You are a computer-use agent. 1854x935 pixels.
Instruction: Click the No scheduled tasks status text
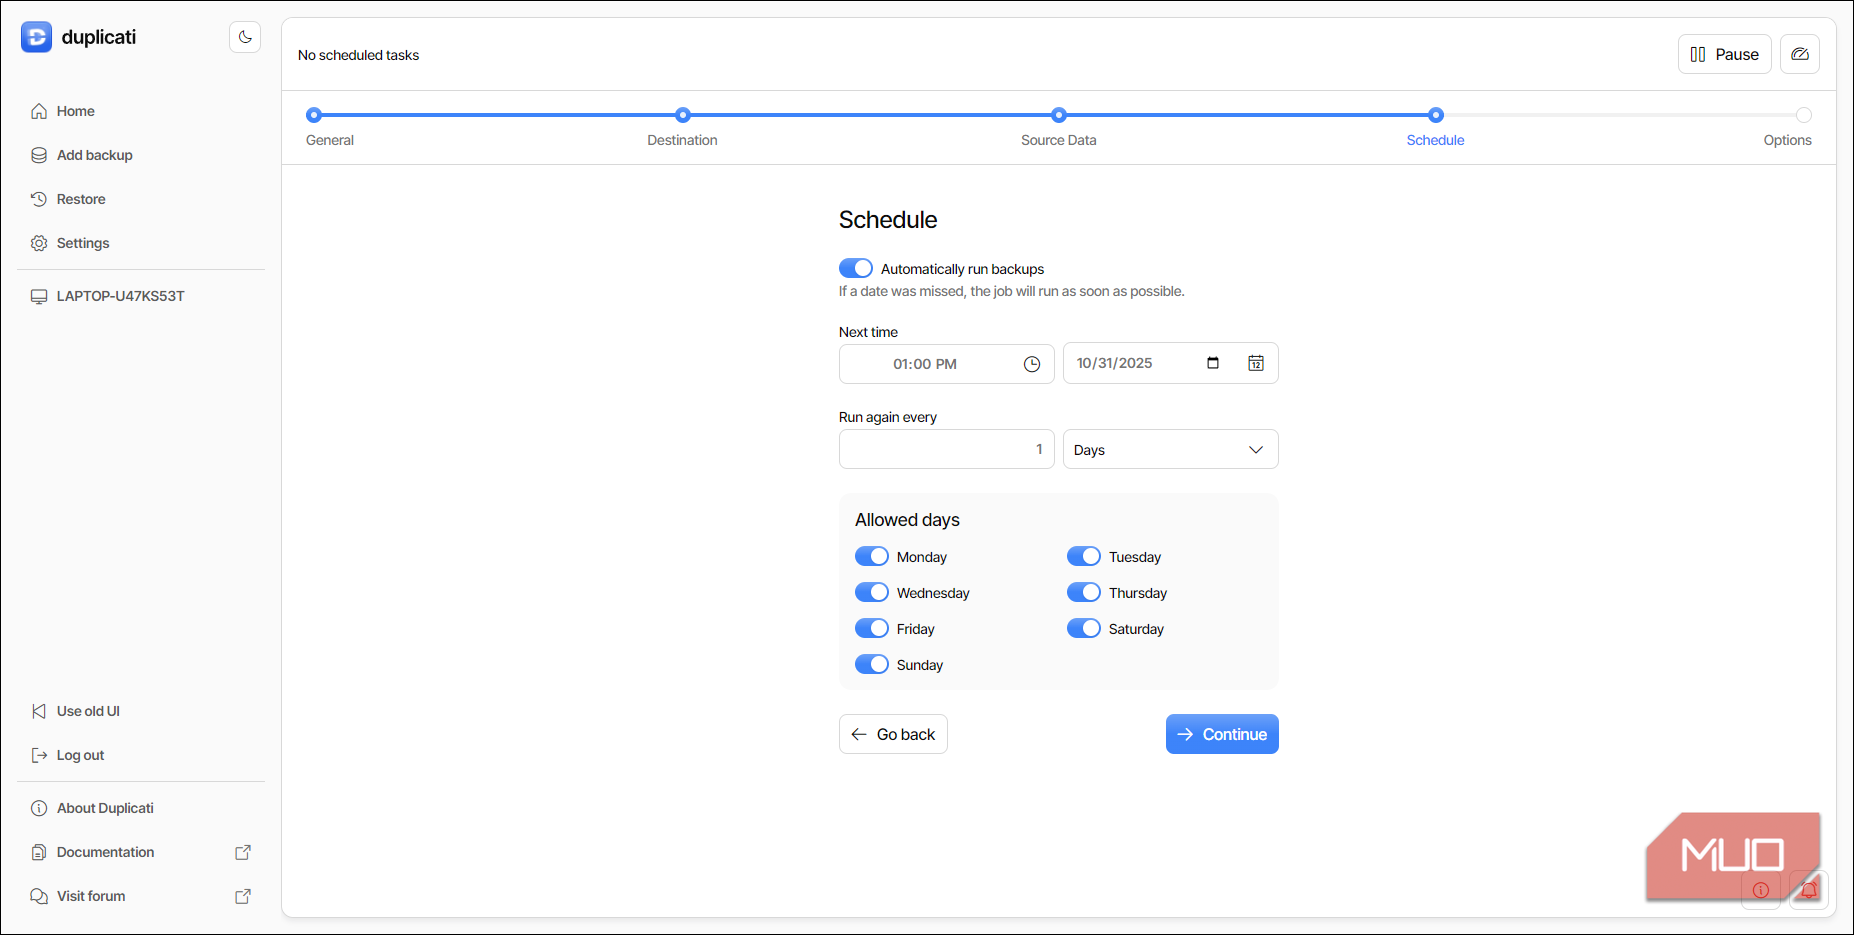pyautogui.click(x=358, y=55)
